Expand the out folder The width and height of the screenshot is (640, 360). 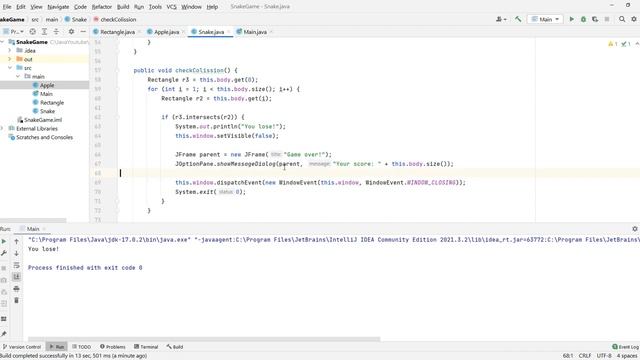click(10, 59)
